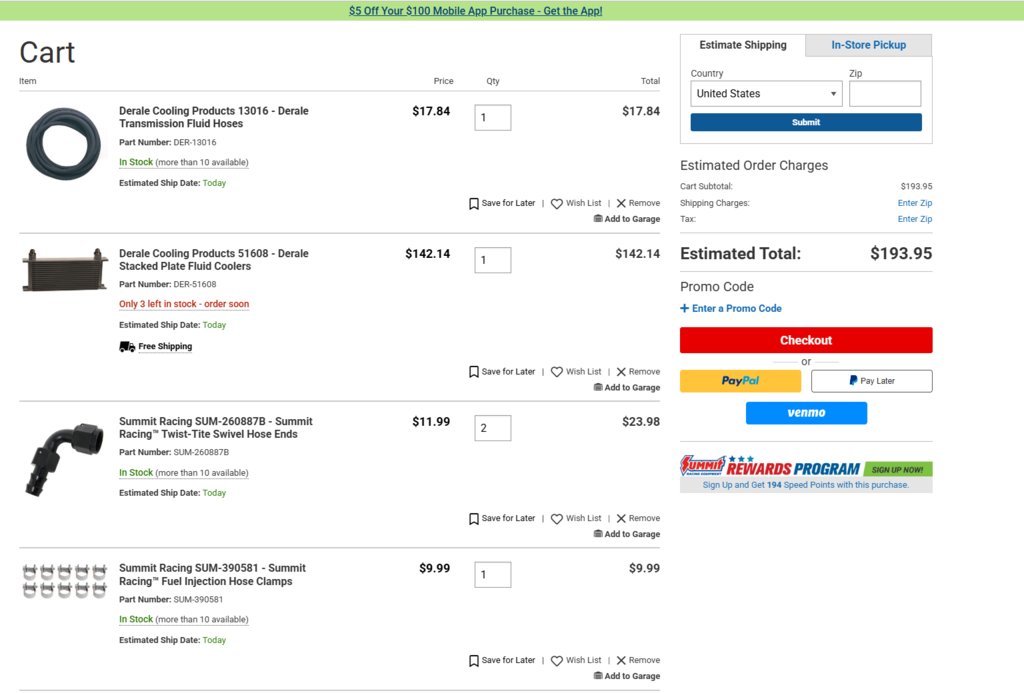Click In Stock availability link for SUM-390581
This screenshot has width=1024, height=693.
point(184,619)
